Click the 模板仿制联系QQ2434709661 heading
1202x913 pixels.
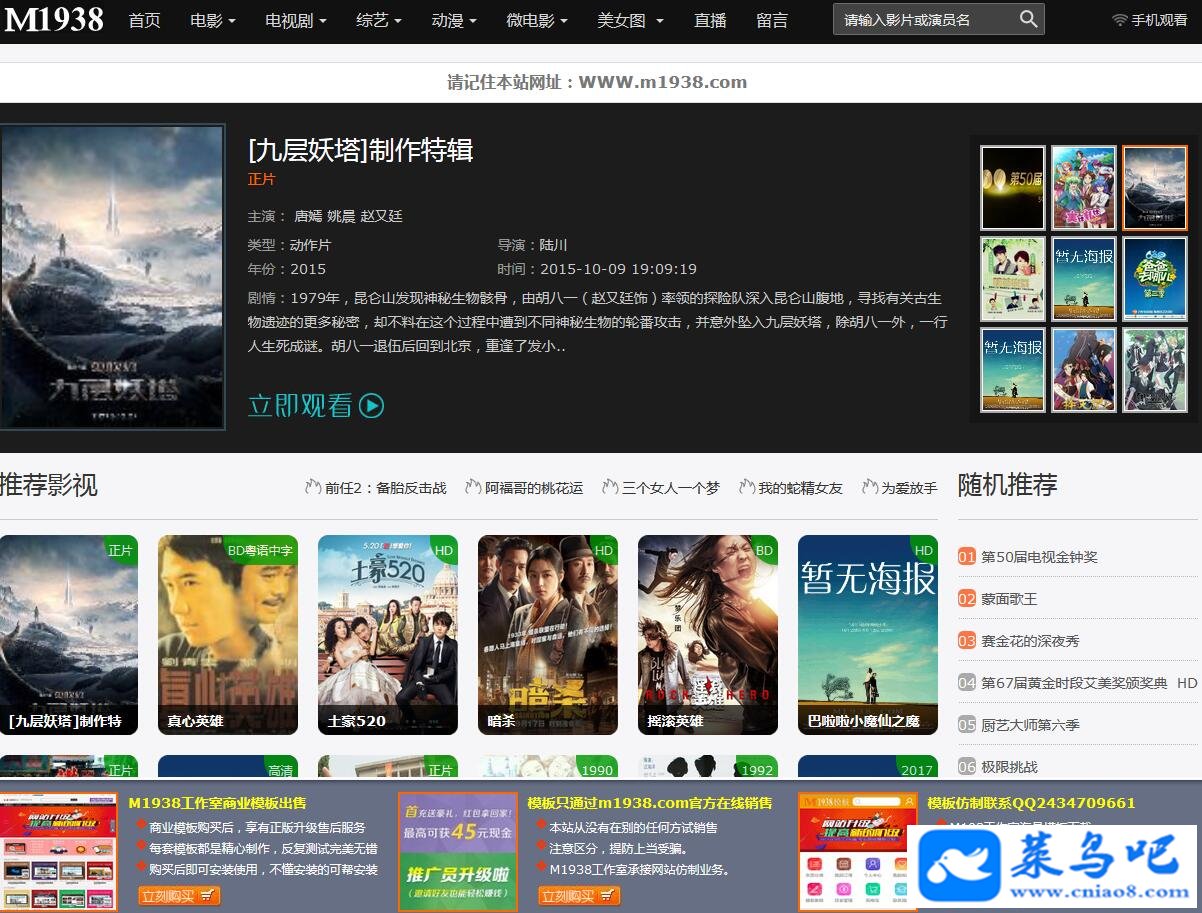pos(1031,803)
